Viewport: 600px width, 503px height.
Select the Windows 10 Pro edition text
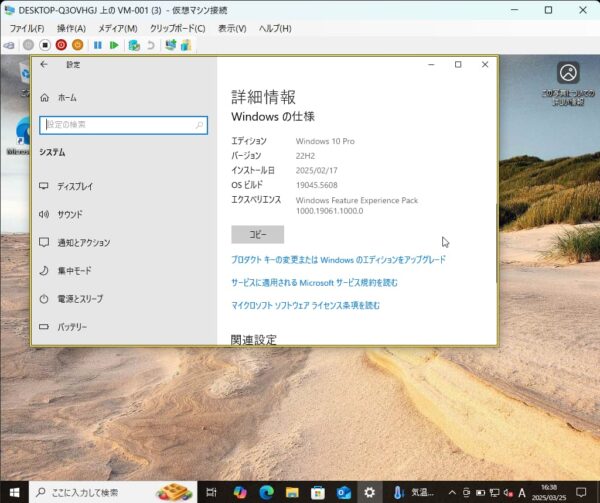click(x=325, y=141)
